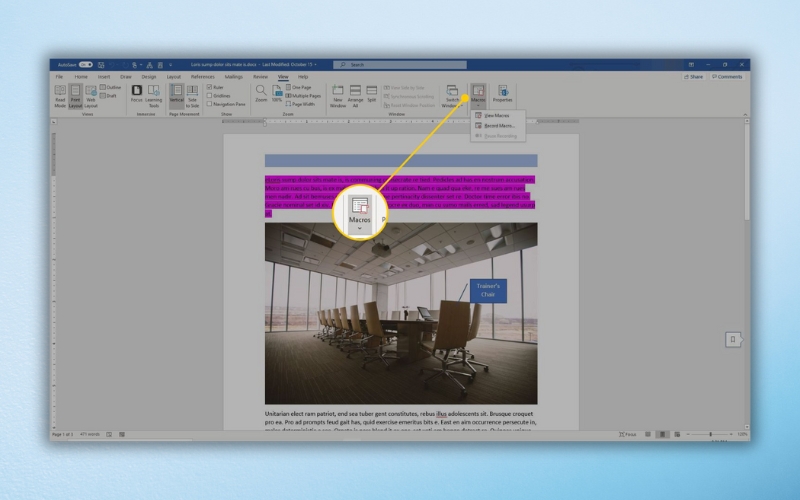Open the Ribbon Display Options icon
Viewport: 800px width, 500px height.
pos(691,65)
